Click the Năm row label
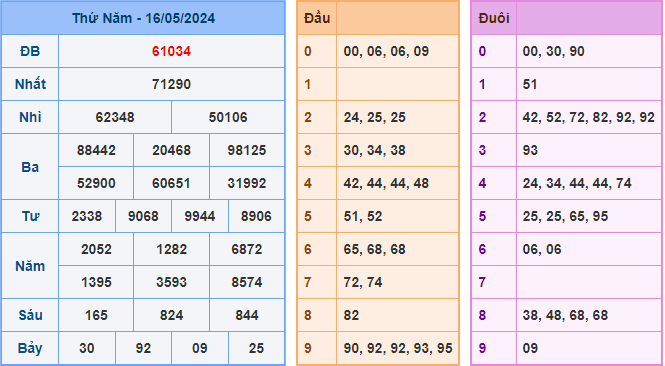Viewport: 665px width, 366px height. coord(30,266)
